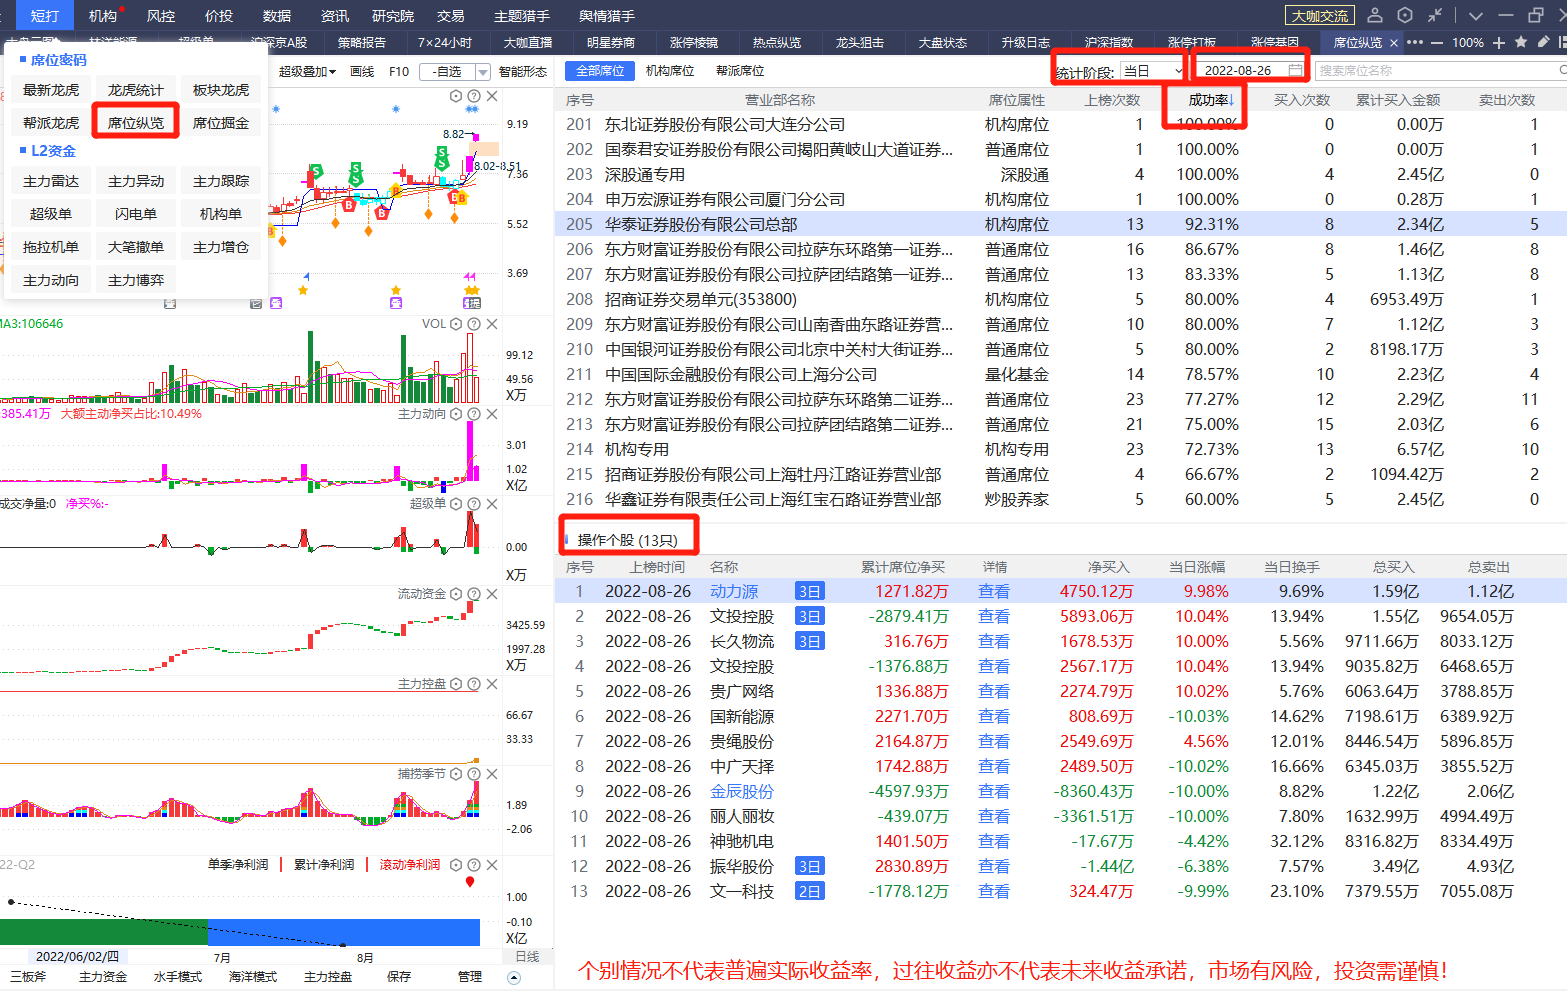This screenshot has width=1567, height=994.
Task: Select row 华泰证券股份有限公司总部
Action: [1060, 224]
